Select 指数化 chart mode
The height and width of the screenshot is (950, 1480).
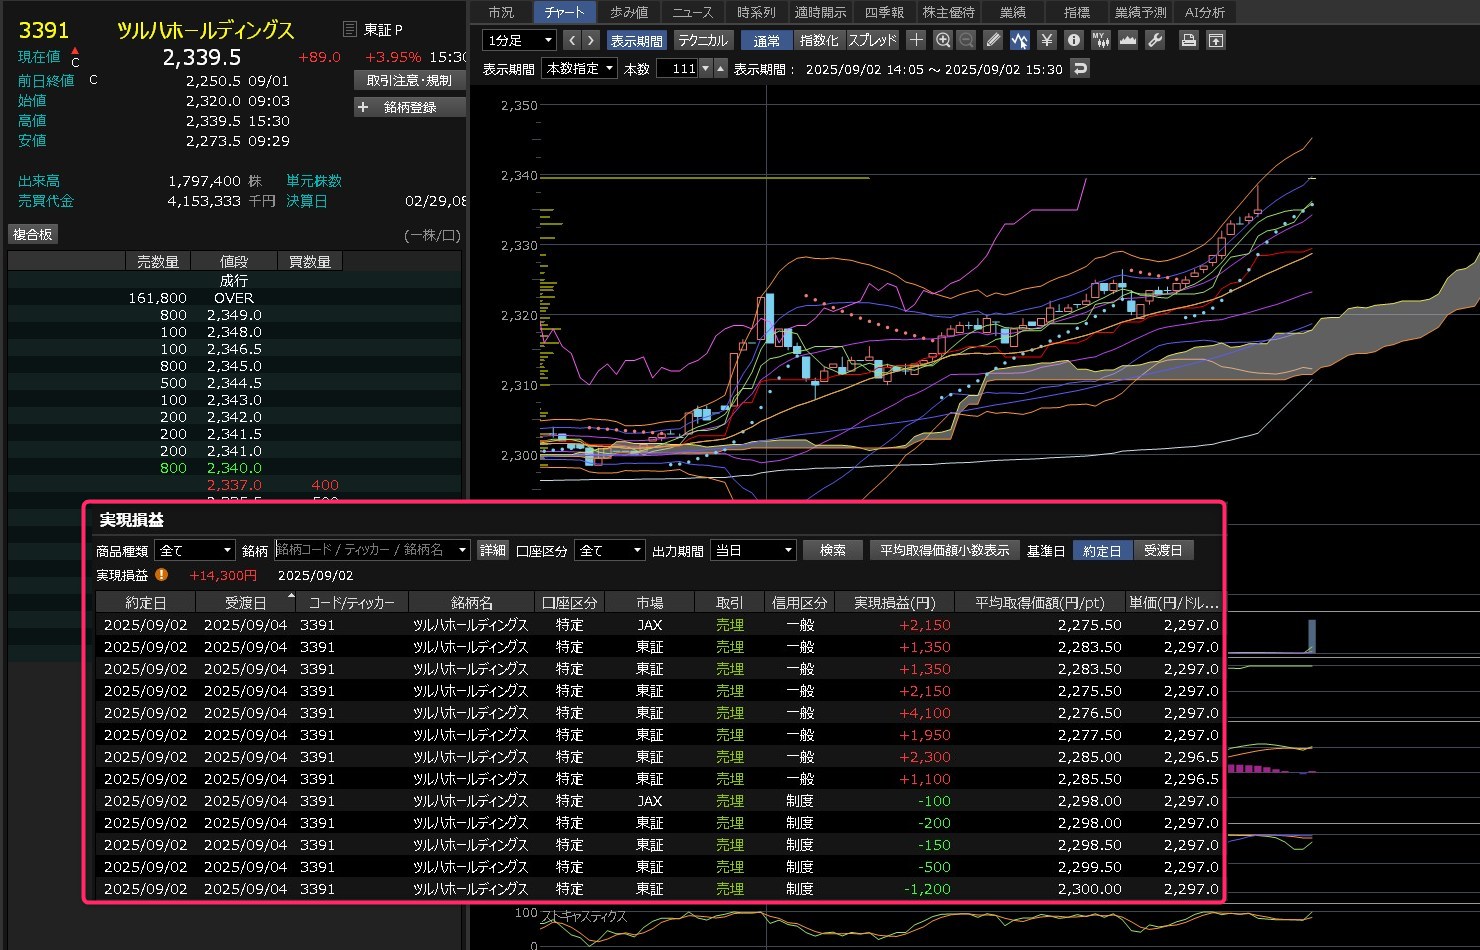[820, 41]
